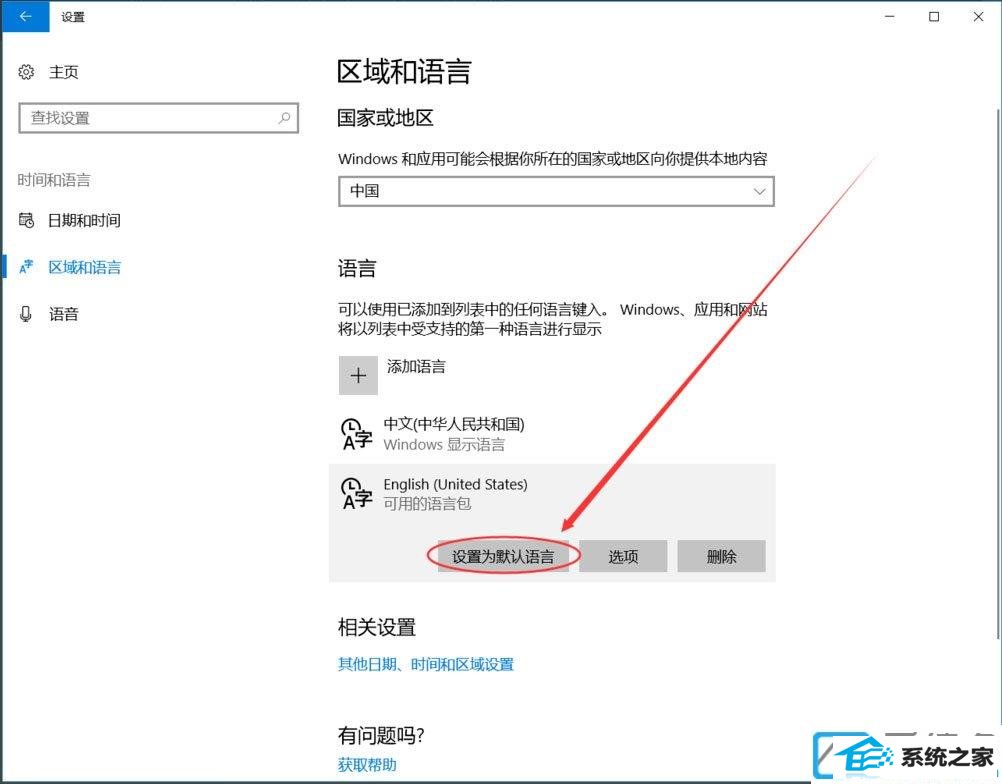Click the 删除 button
The image size is (1002, 784).
(x=721, y=557)
